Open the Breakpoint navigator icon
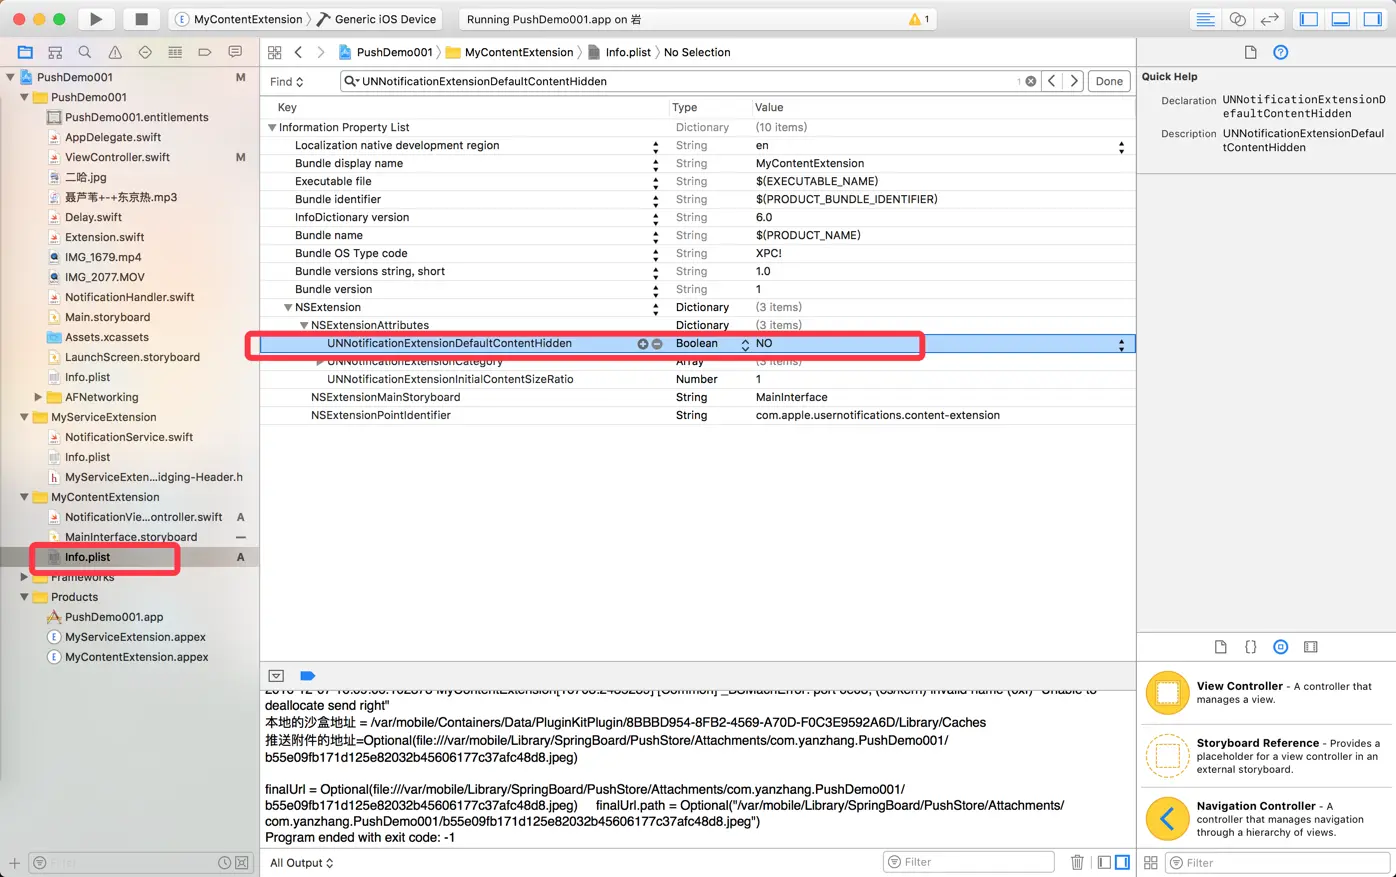This screenshot has width=1396, height=877. 205,52
